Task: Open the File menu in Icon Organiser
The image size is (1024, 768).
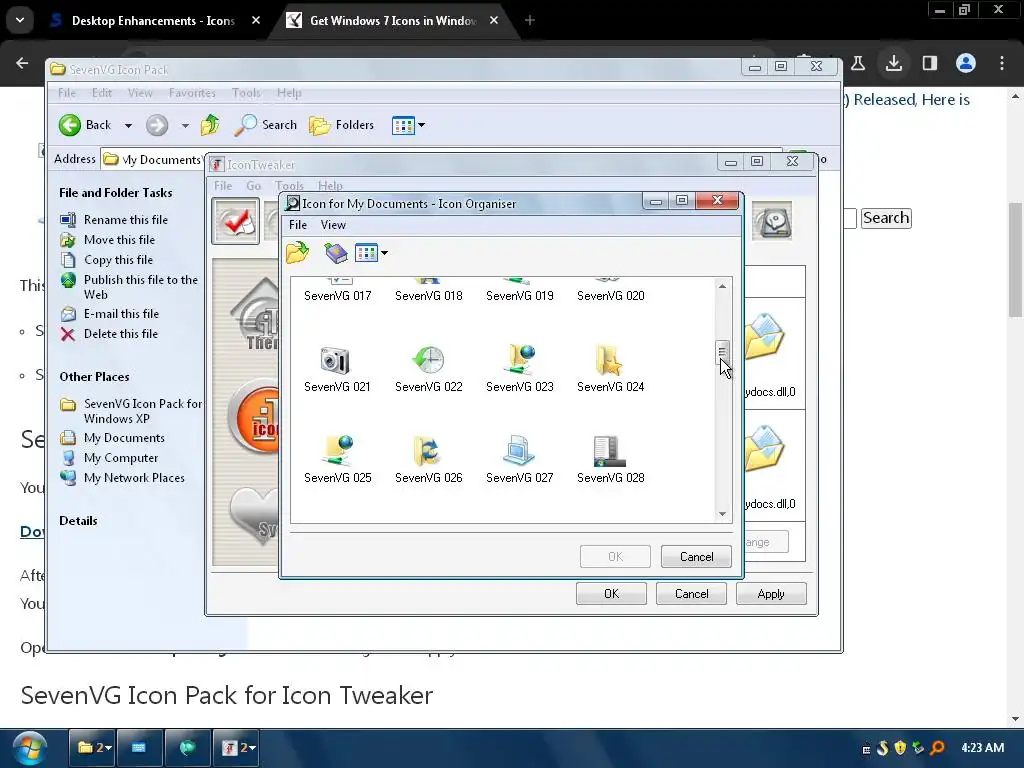Action: (x=298, y=225)
